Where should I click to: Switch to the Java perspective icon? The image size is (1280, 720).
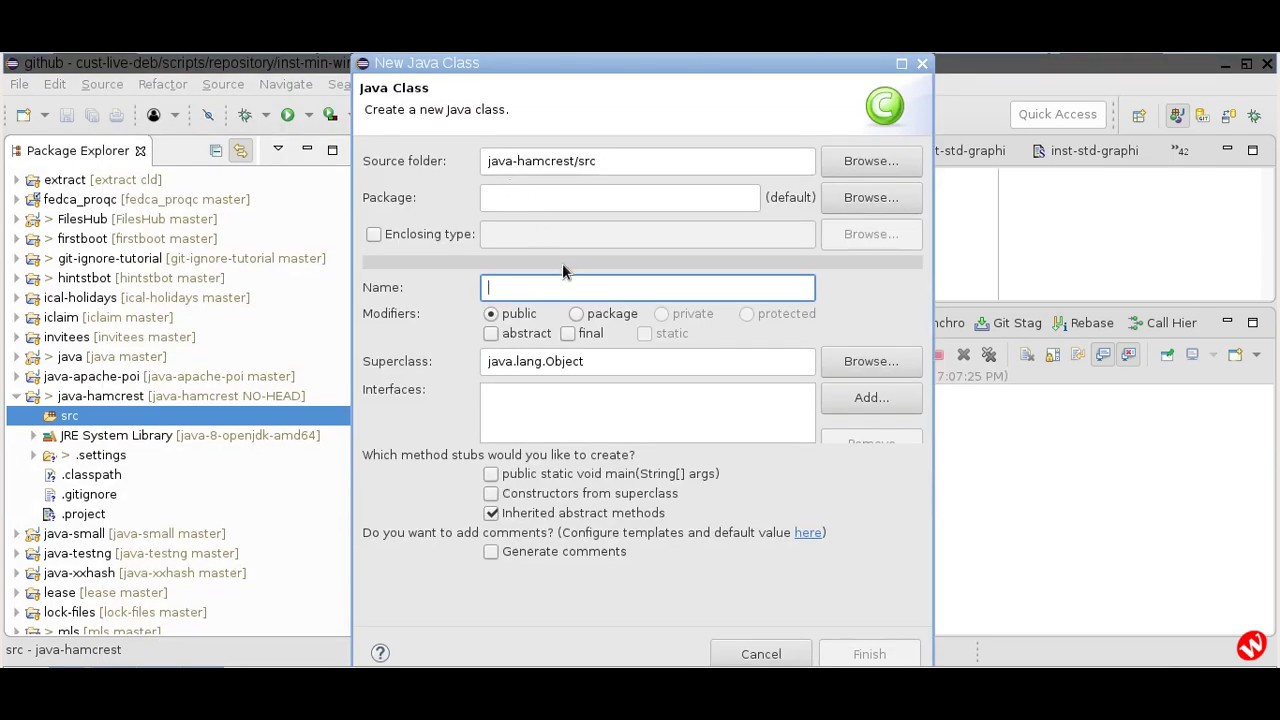point(1177,116)
